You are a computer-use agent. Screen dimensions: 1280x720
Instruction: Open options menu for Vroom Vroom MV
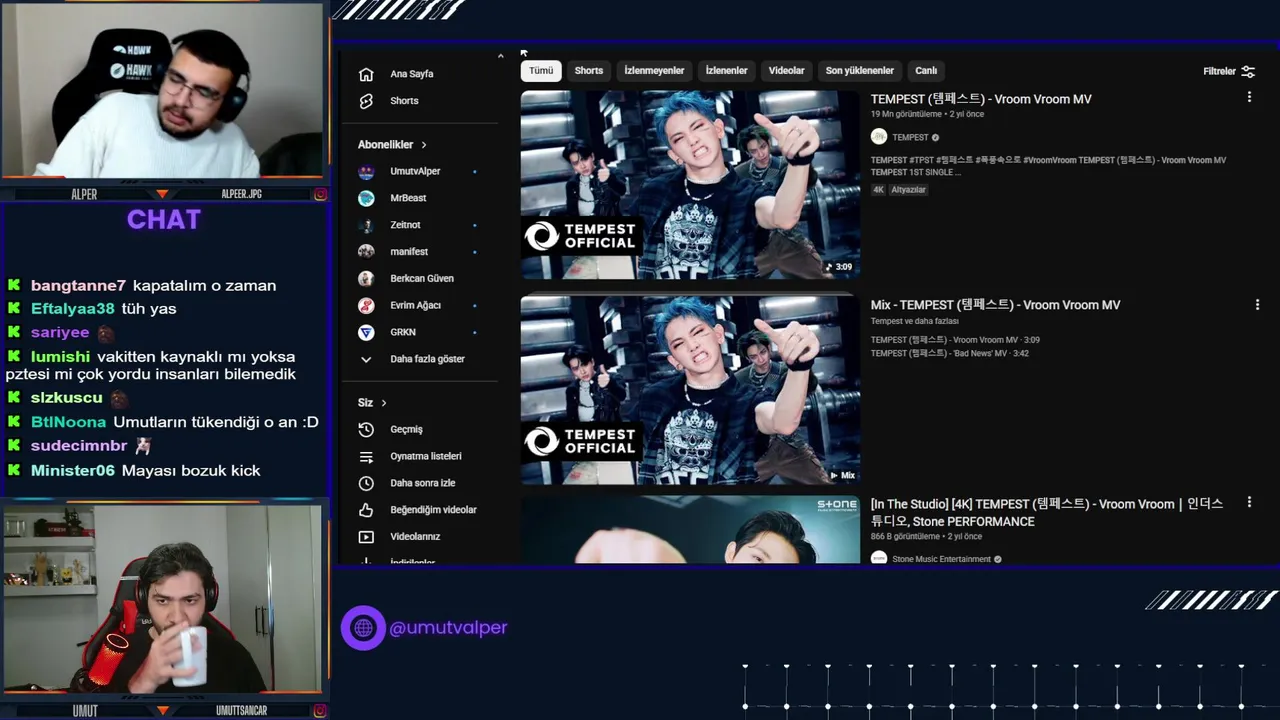tap(1249, 97)
